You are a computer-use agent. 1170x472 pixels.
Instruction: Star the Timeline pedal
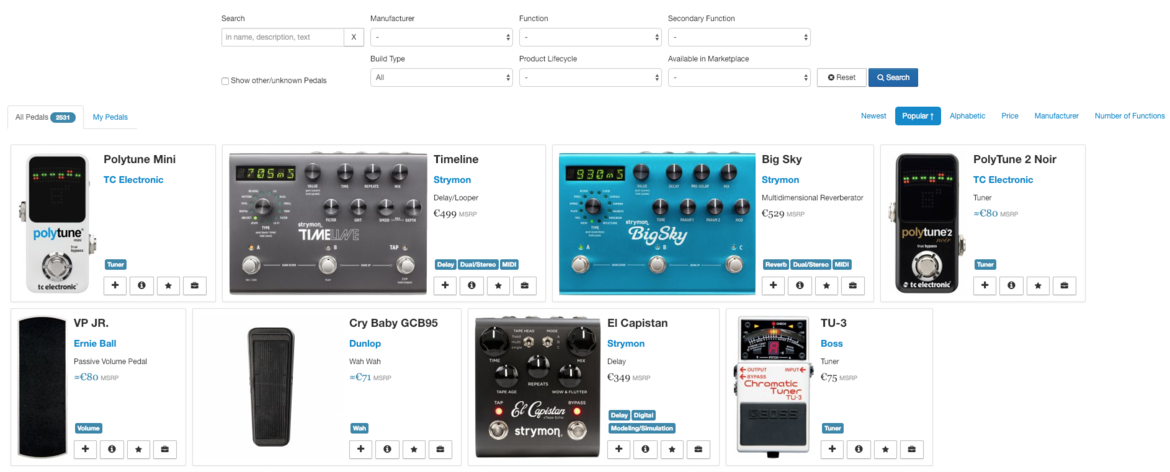pyautogui.click(x=498, y=285)
